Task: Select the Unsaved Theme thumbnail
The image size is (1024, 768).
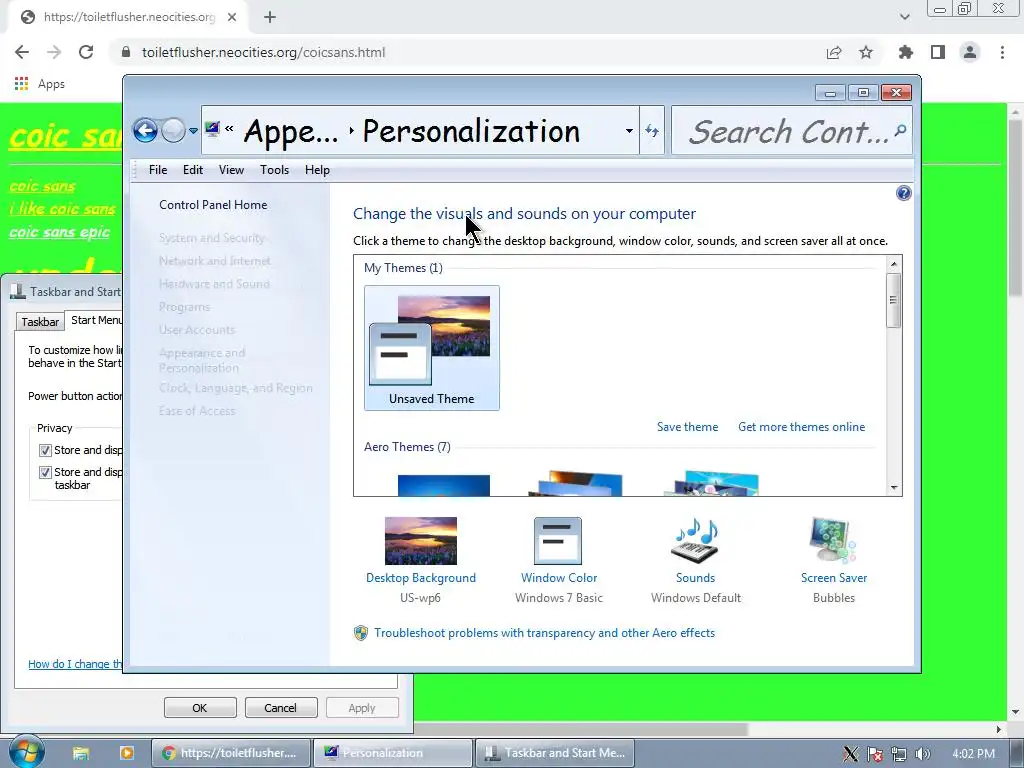Action: [x=432, y=347]
